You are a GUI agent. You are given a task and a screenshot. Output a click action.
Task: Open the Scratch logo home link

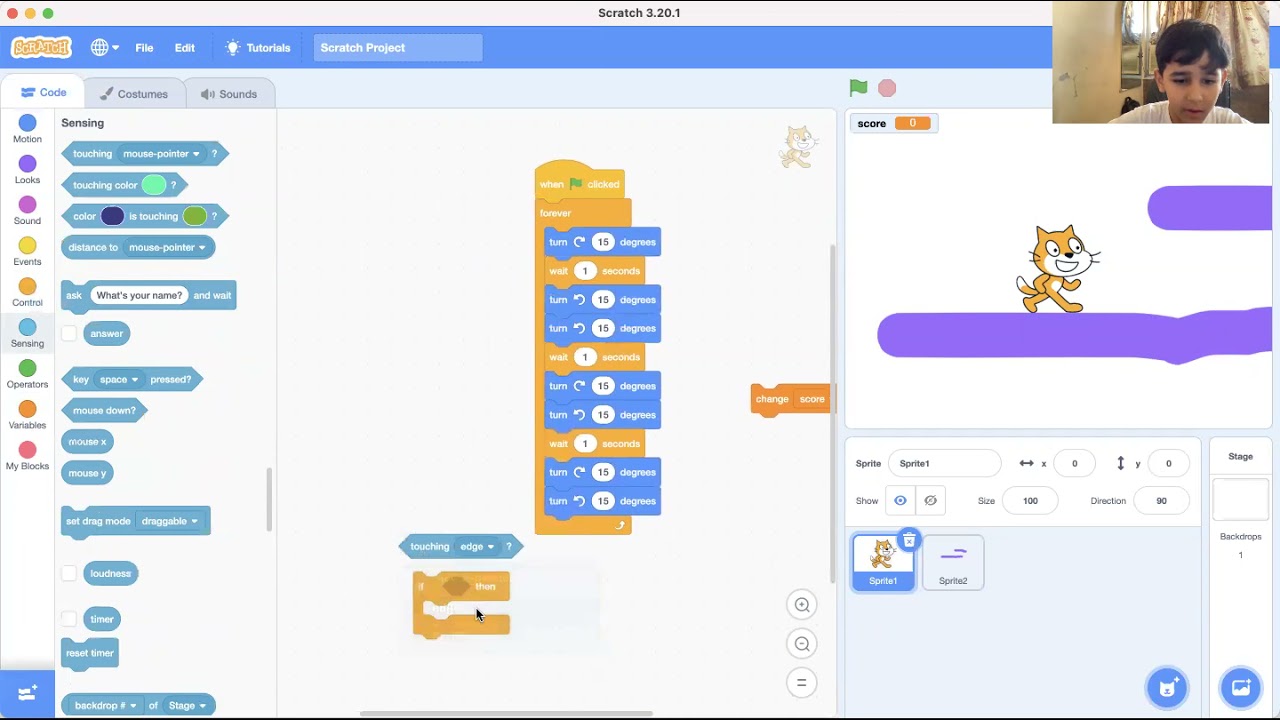click(41, 47)
